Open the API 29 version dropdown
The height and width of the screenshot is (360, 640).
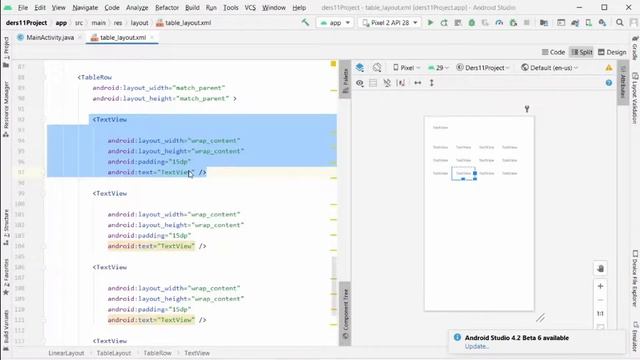[438, 68]
